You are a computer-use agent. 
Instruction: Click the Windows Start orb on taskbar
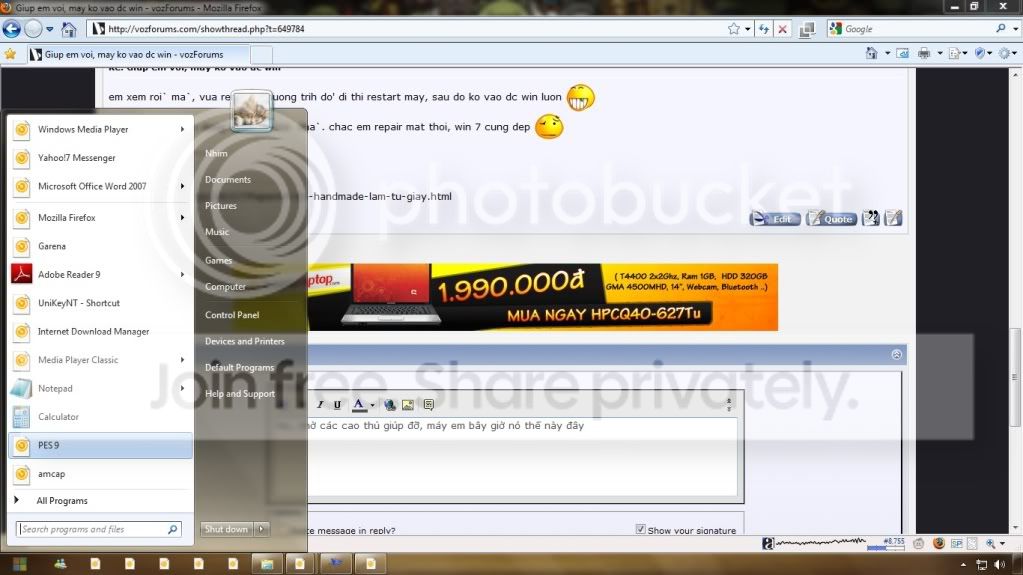coord(19,564)
